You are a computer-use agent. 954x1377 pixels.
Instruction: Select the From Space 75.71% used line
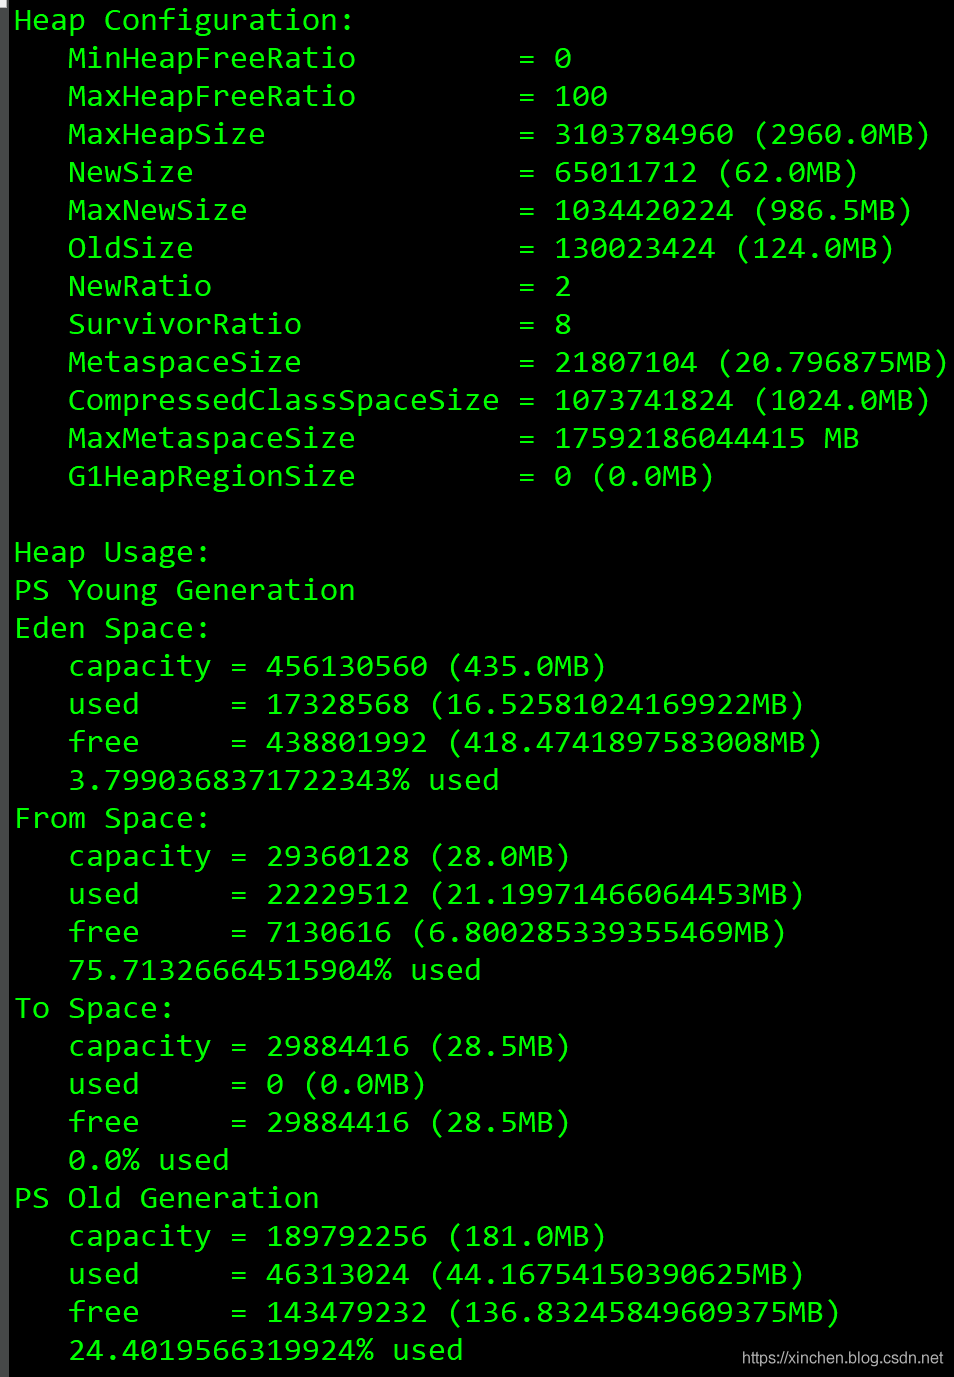[x=275, y=971]
